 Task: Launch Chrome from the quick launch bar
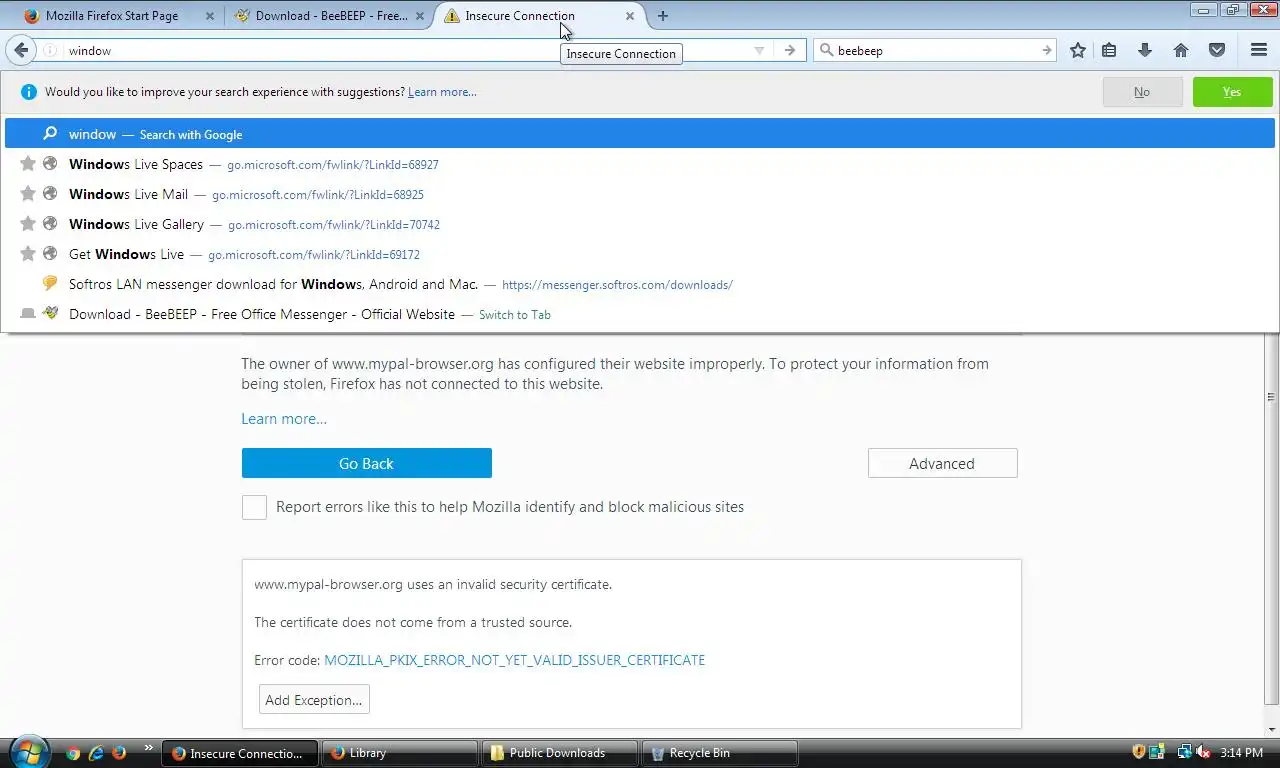[73, 753]
